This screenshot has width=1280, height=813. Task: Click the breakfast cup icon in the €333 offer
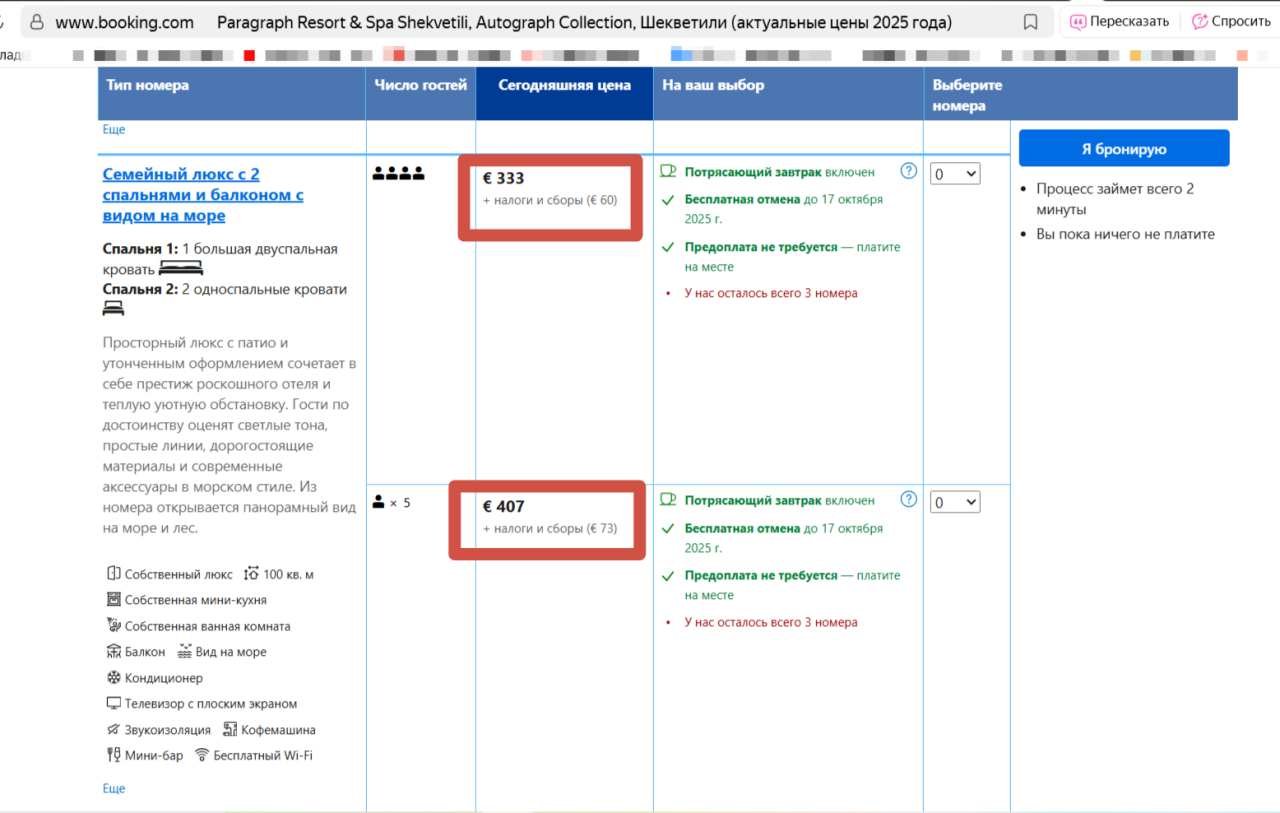click(669, 172)
